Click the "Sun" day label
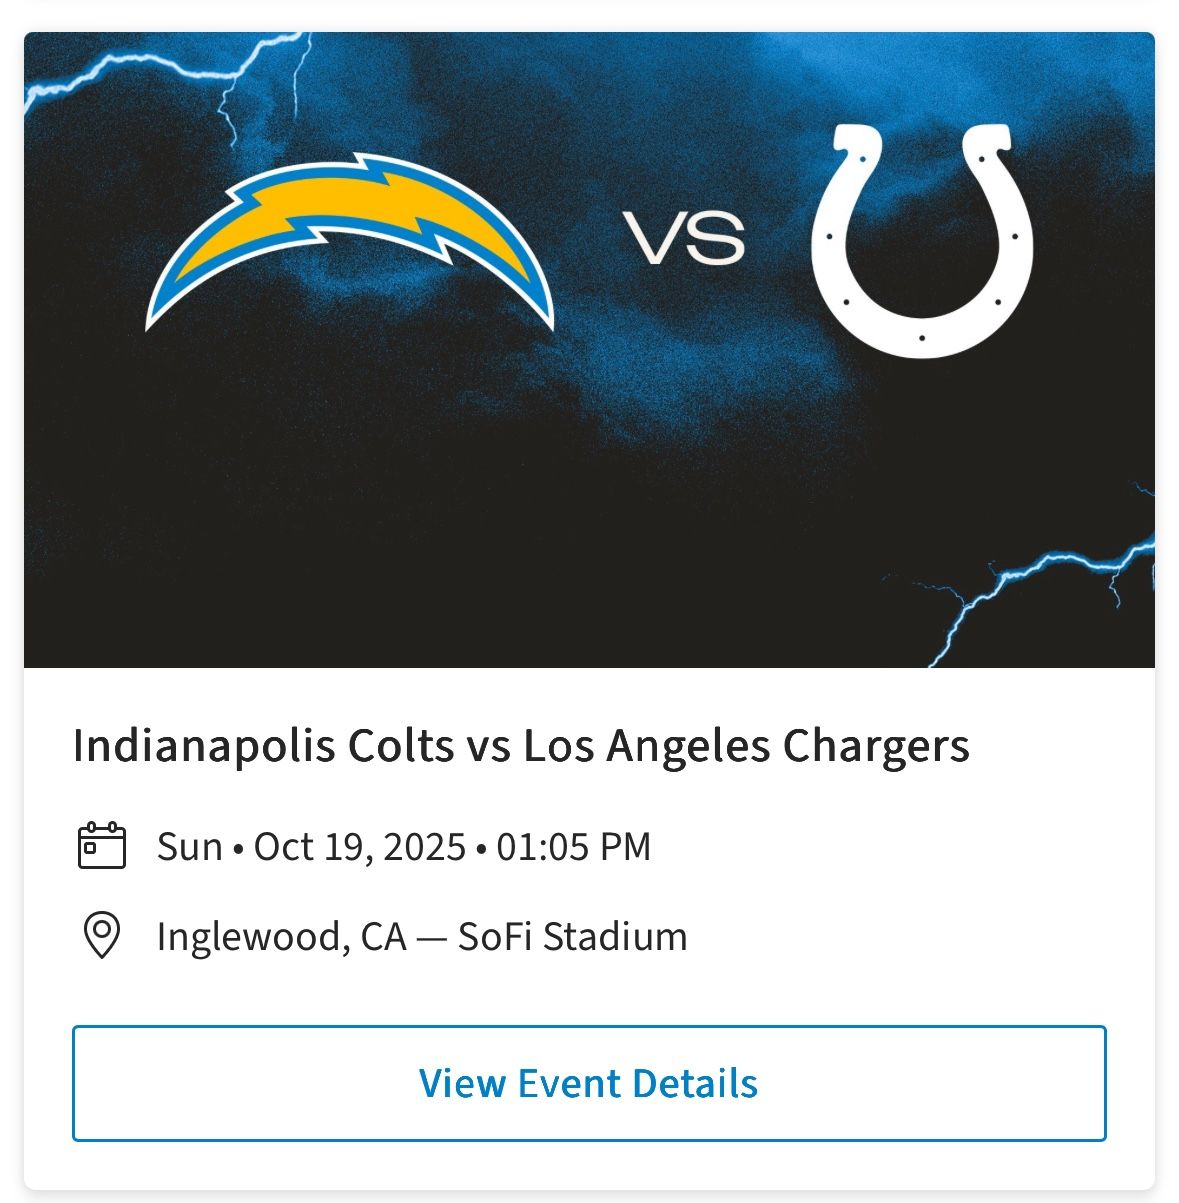 click(189, 847)
